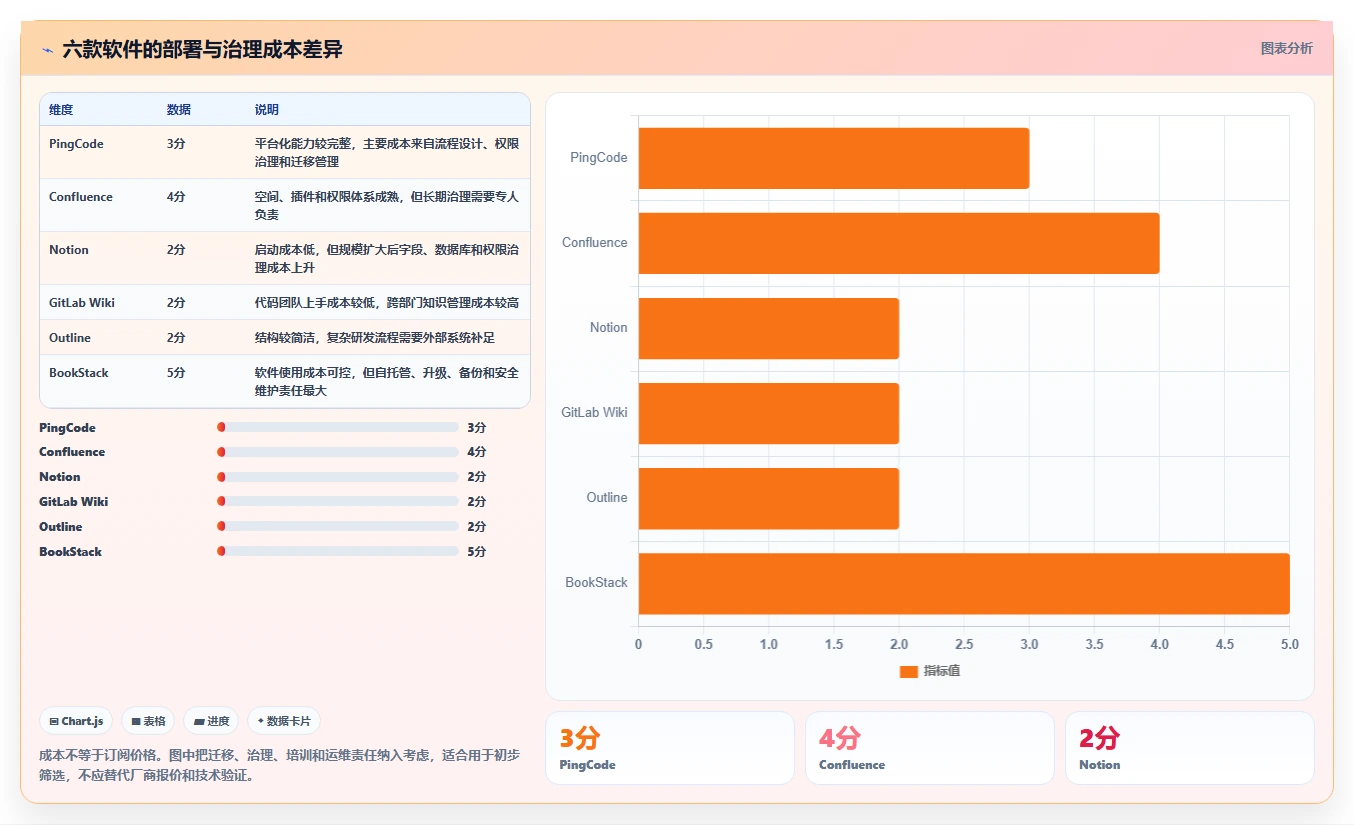
Task: Click the Confluence cell in the table
Action: (81, 197)
